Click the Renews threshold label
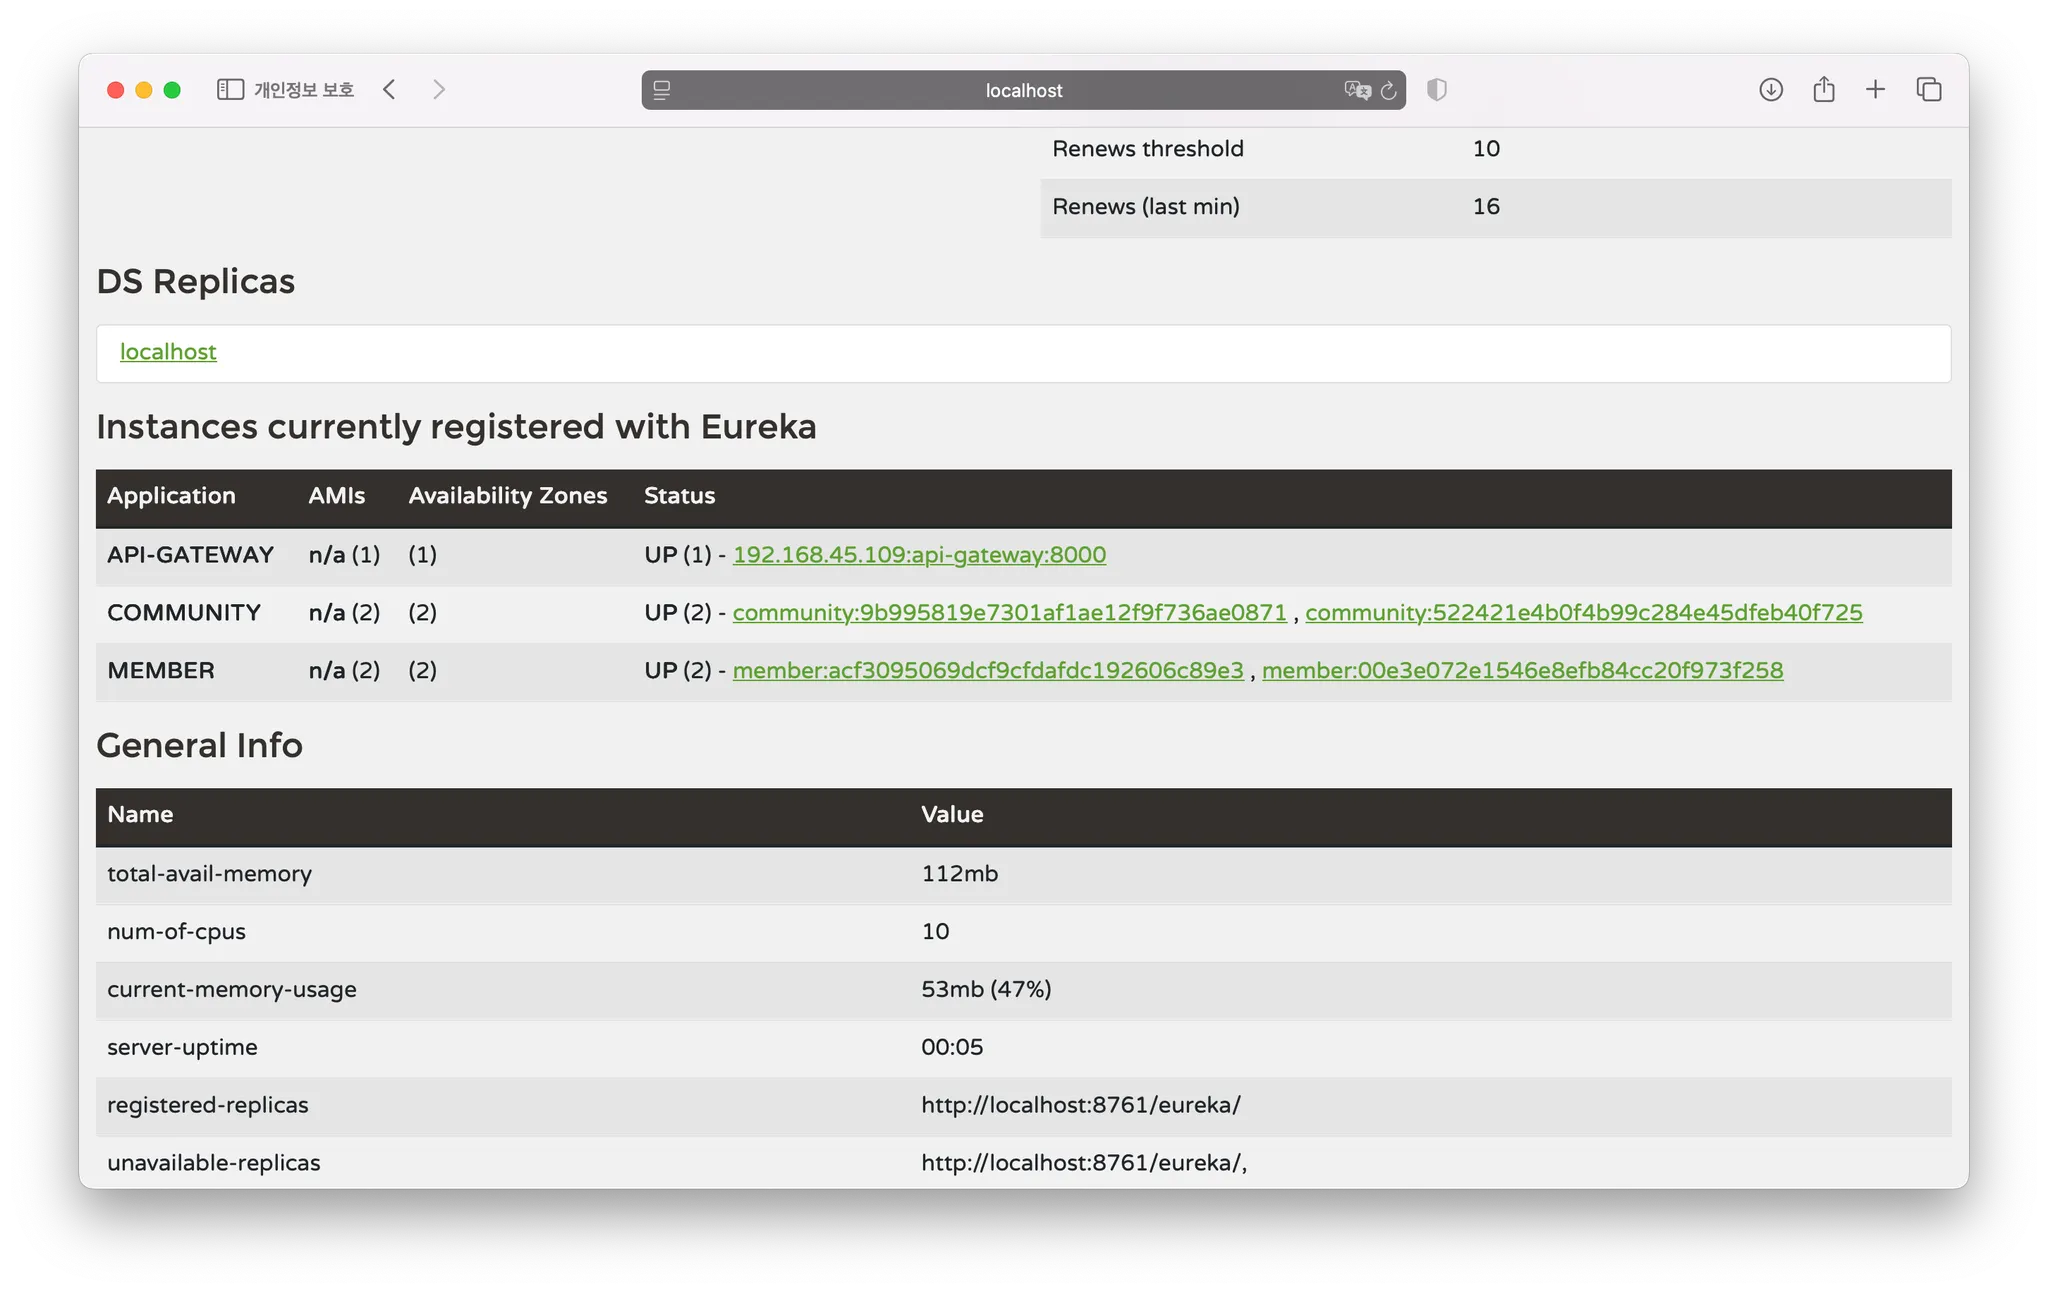Image resolution: width=2048 pixels, height=1293 pixels. coord(1148,149)
